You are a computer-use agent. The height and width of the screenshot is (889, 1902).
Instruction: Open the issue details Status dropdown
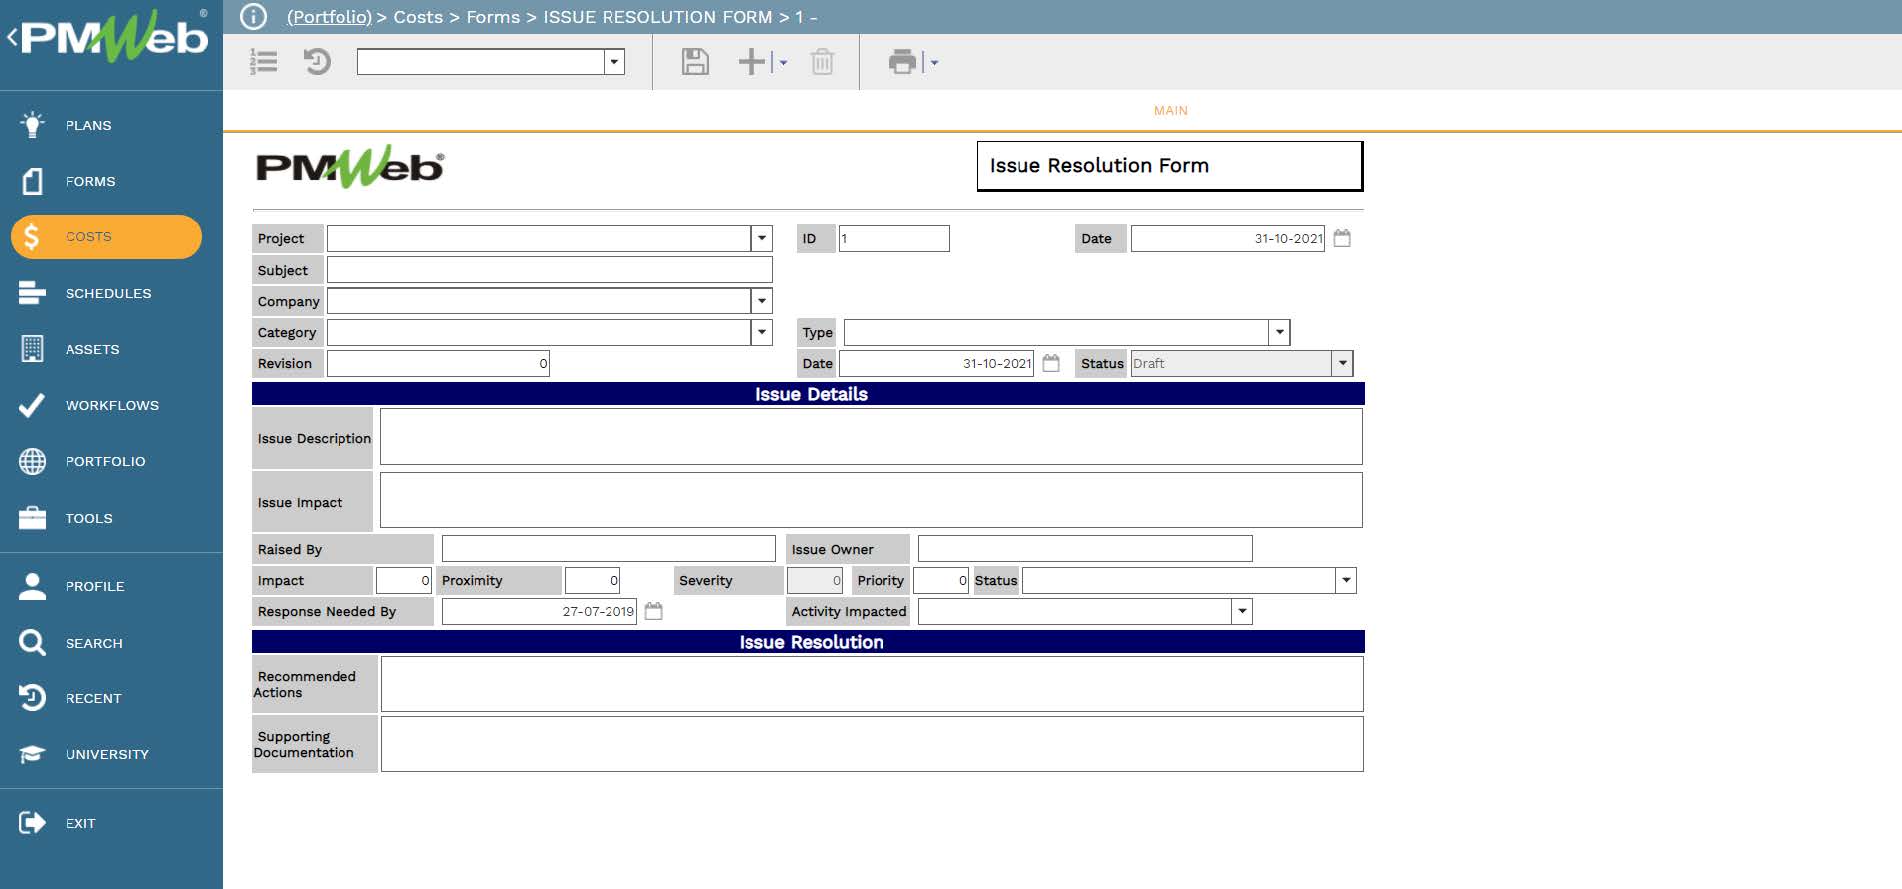point(1346,580)
